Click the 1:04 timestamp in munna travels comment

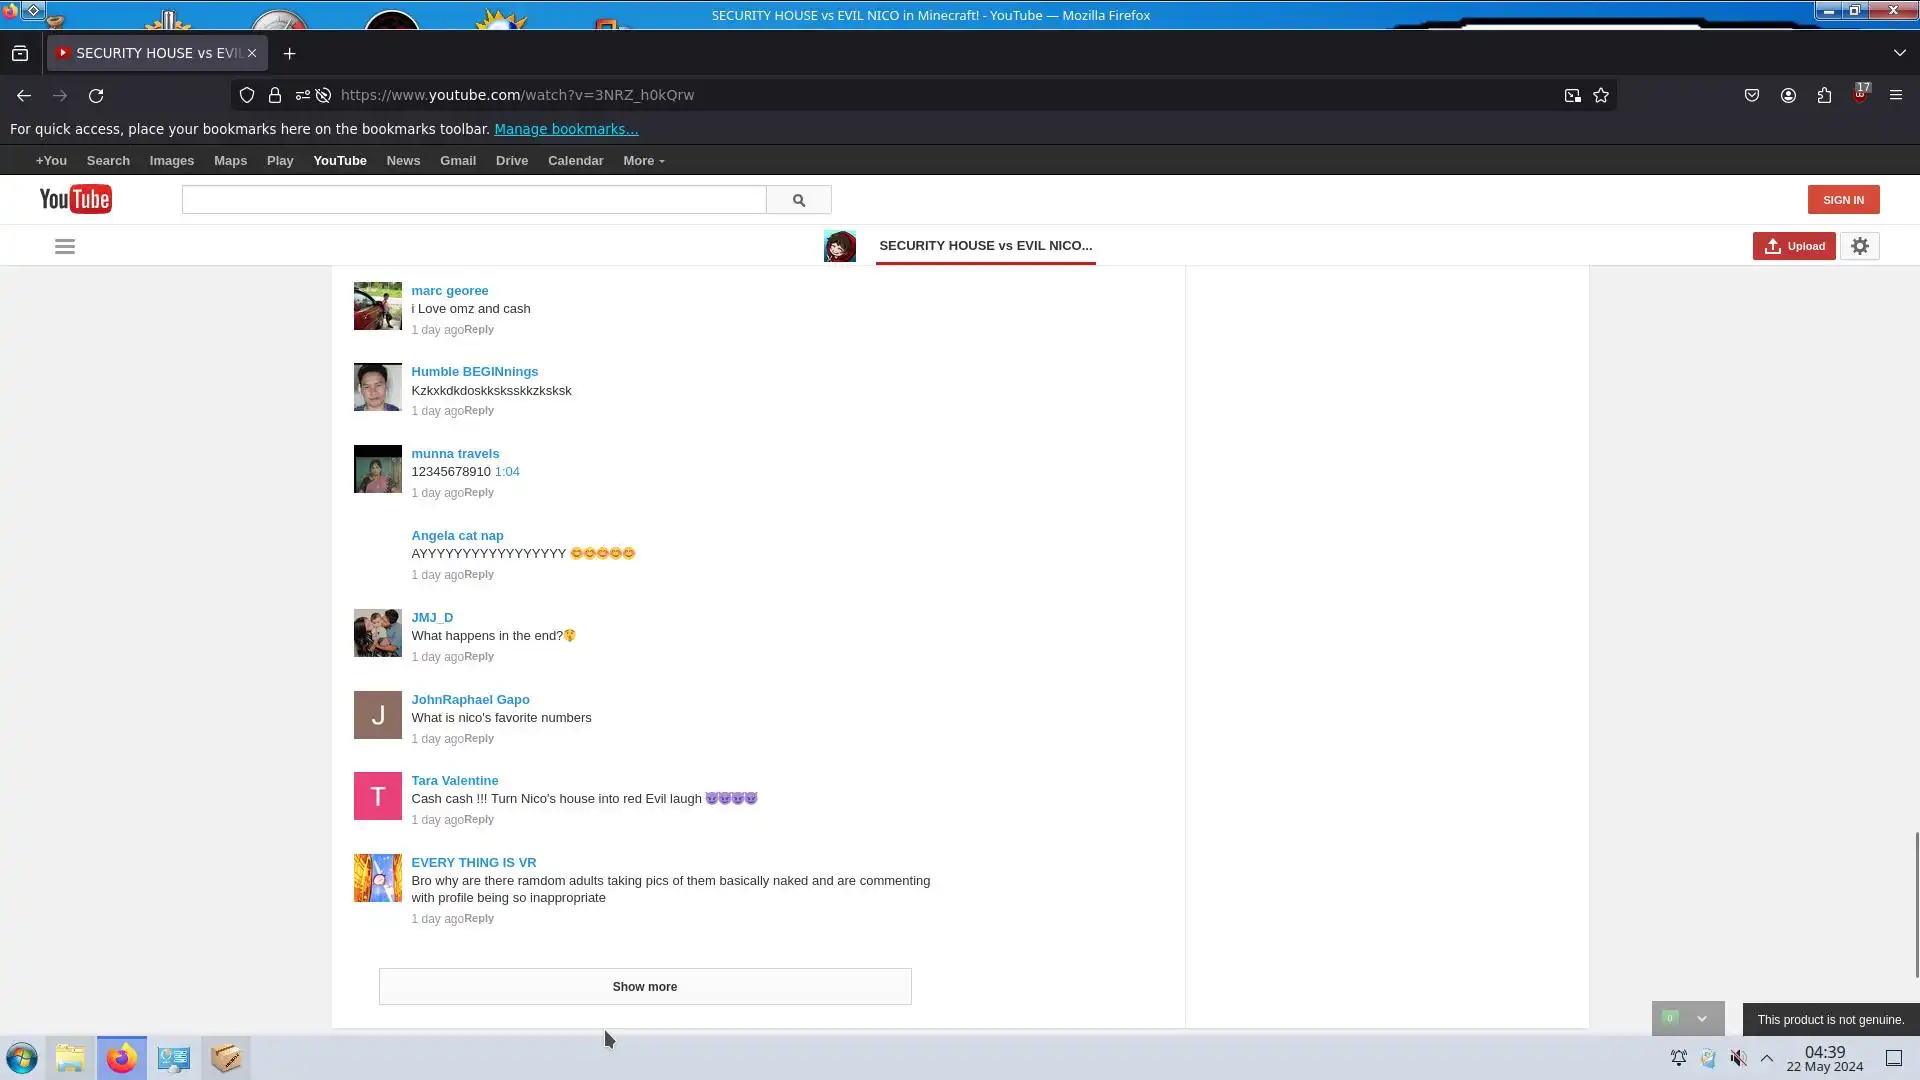point(507,472)
